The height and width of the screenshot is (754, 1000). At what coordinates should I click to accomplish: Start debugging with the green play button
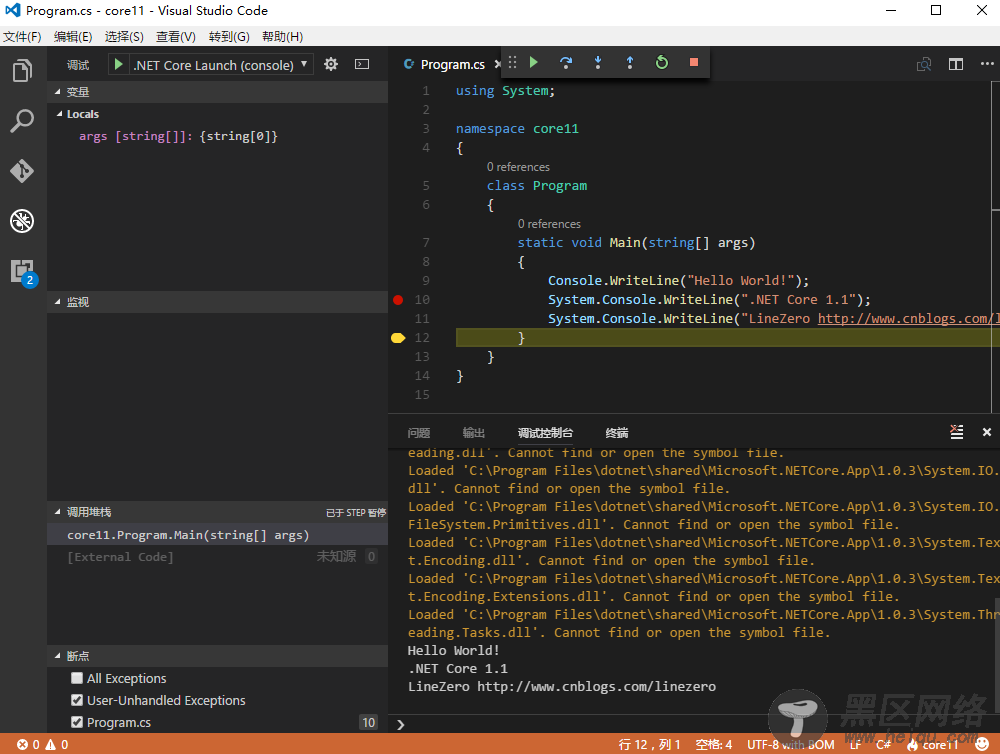coord(118,64)
